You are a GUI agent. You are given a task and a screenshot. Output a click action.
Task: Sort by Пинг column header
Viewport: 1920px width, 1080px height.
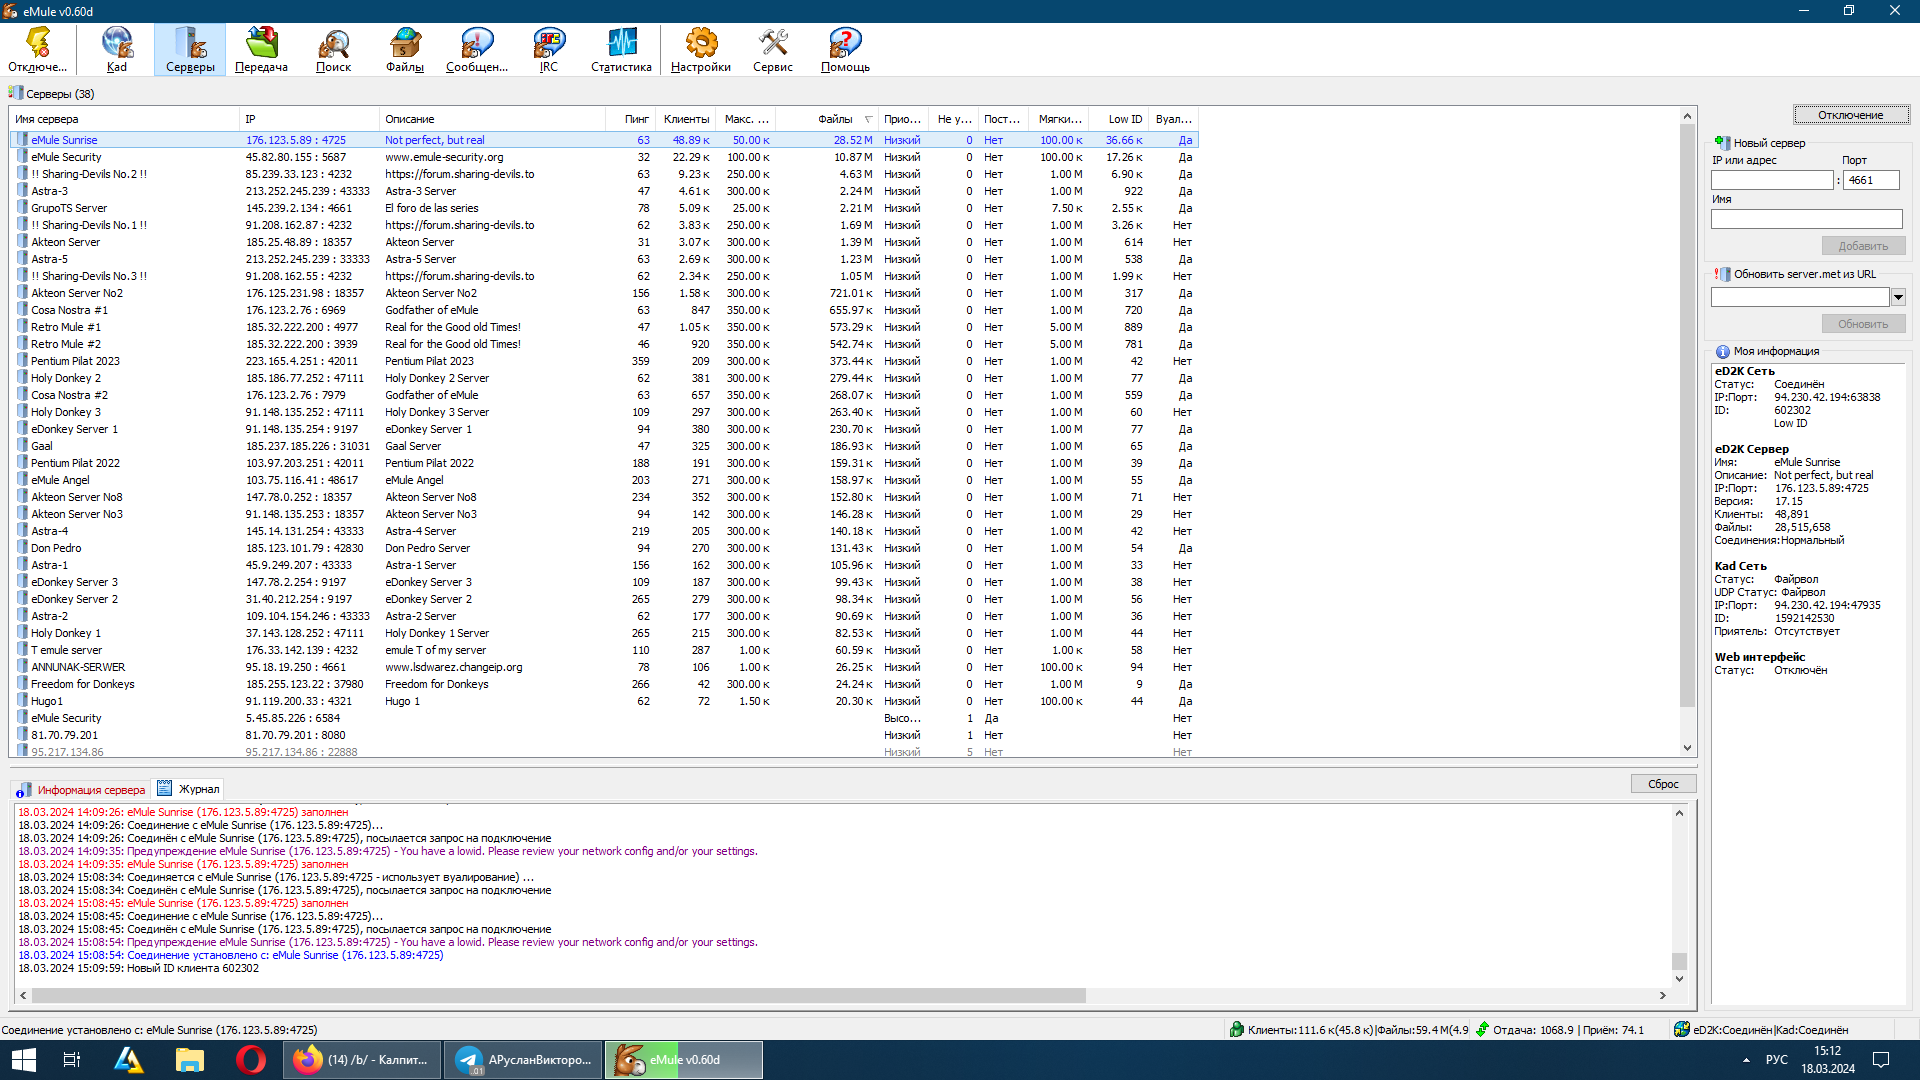(x=630, y=119)
